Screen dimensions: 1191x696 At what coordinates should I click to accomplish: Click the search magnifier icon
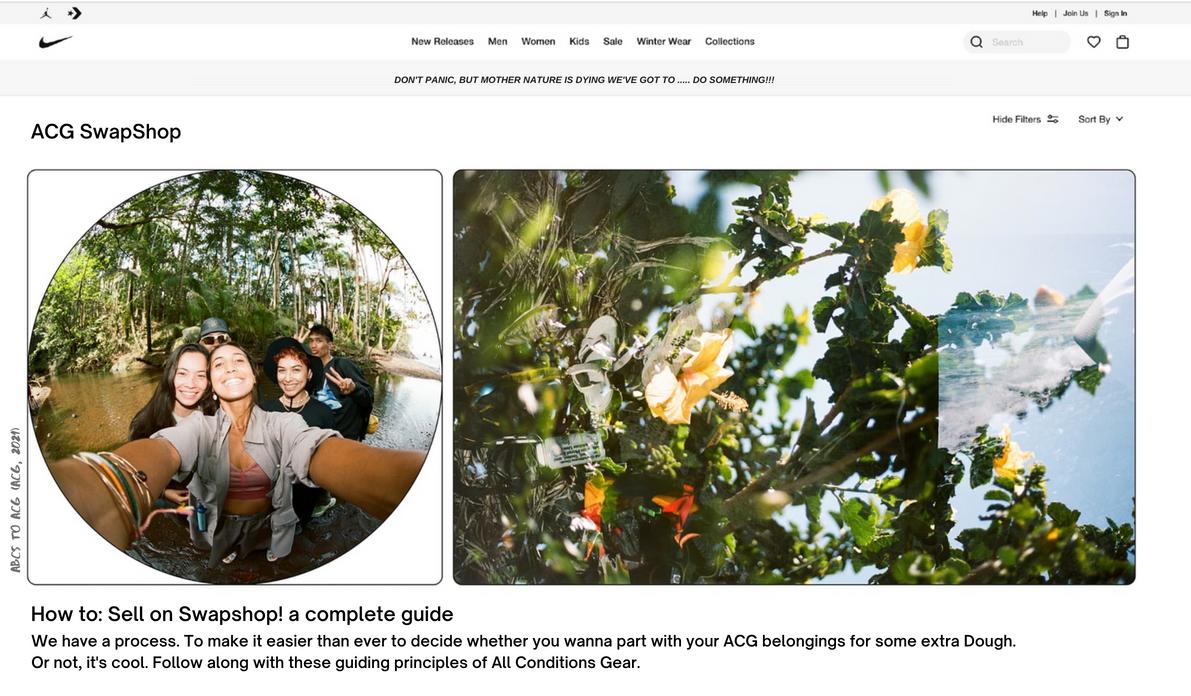pos(977,42)
